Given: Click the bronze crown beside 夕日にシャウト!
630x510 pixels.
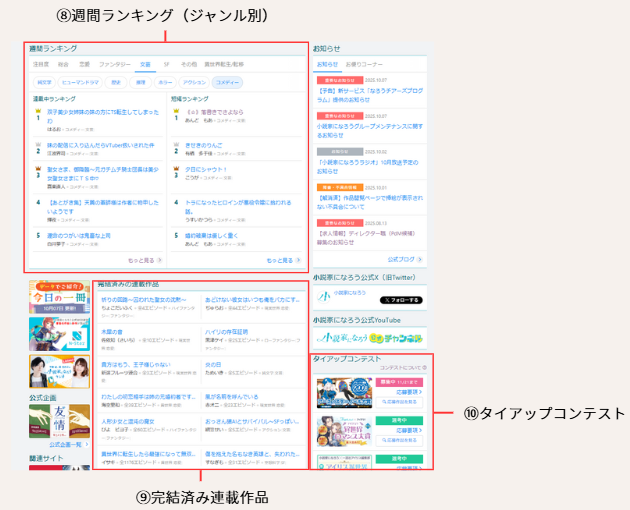Looking at the screenshot, I should click(x=176, y=171).
